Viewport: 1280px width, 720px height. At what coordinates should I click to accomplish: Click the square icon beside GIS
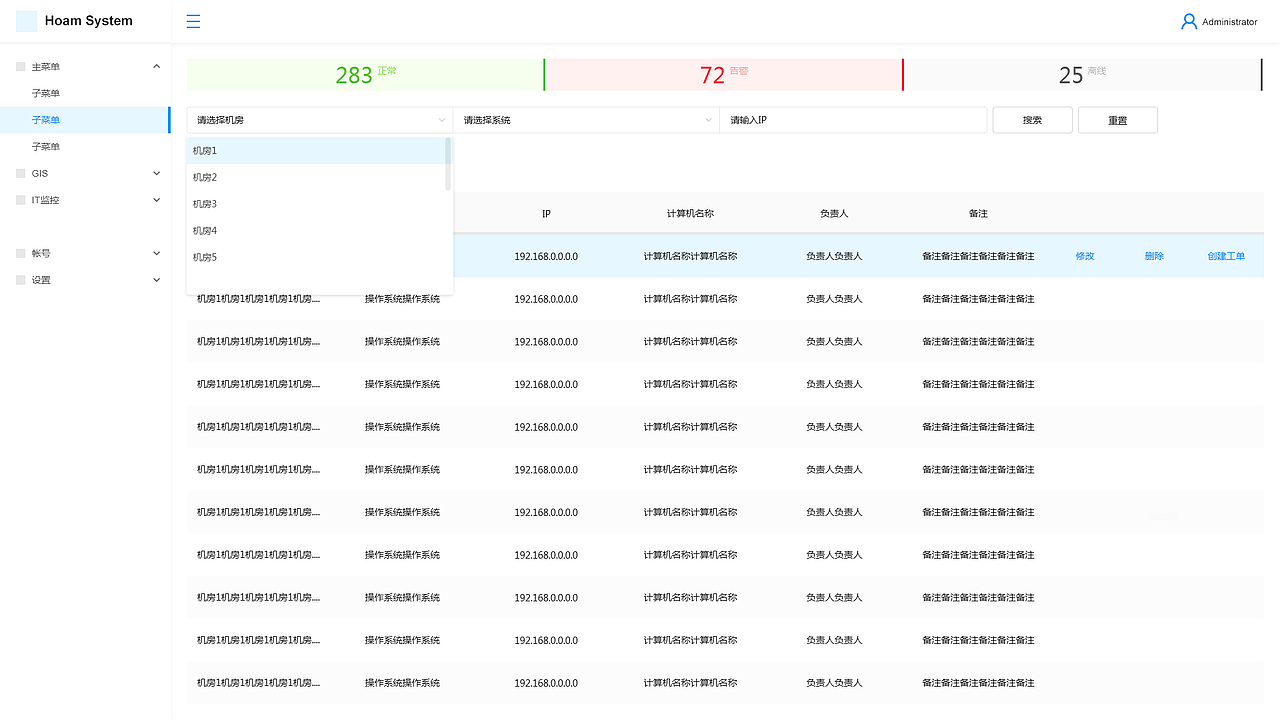pos(20,173)
